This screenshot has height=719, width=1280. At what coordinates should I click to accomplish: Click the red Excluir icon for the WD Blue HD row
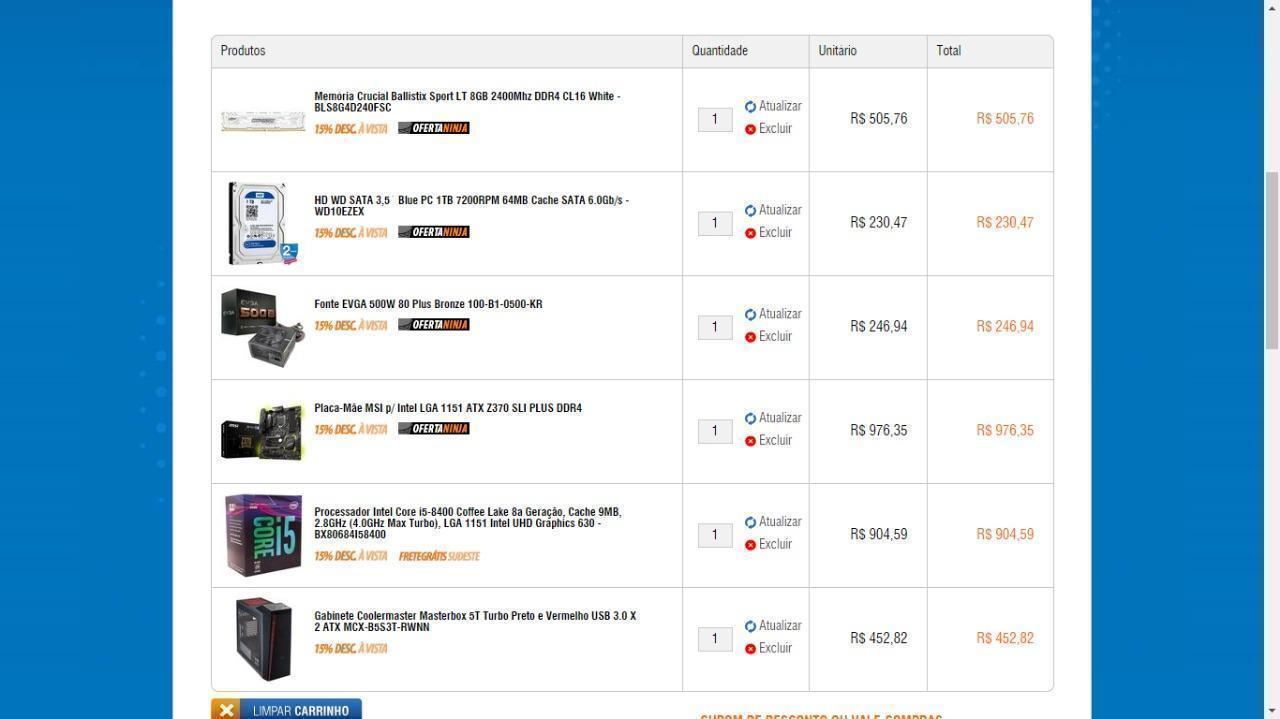point(750,233)
